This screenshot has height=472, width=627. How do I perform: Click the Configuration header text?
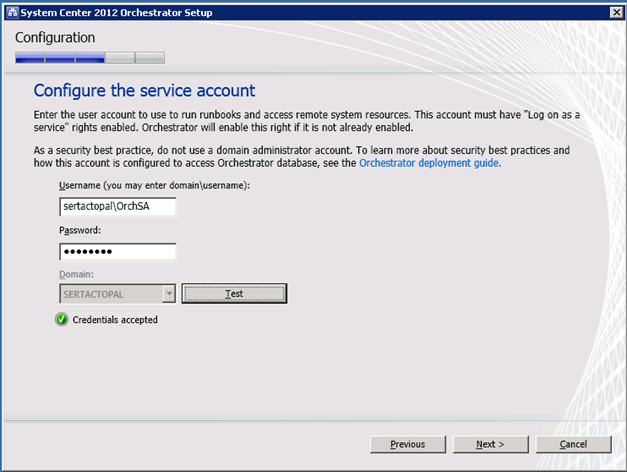pyautogui.click(x=55, y=38)
